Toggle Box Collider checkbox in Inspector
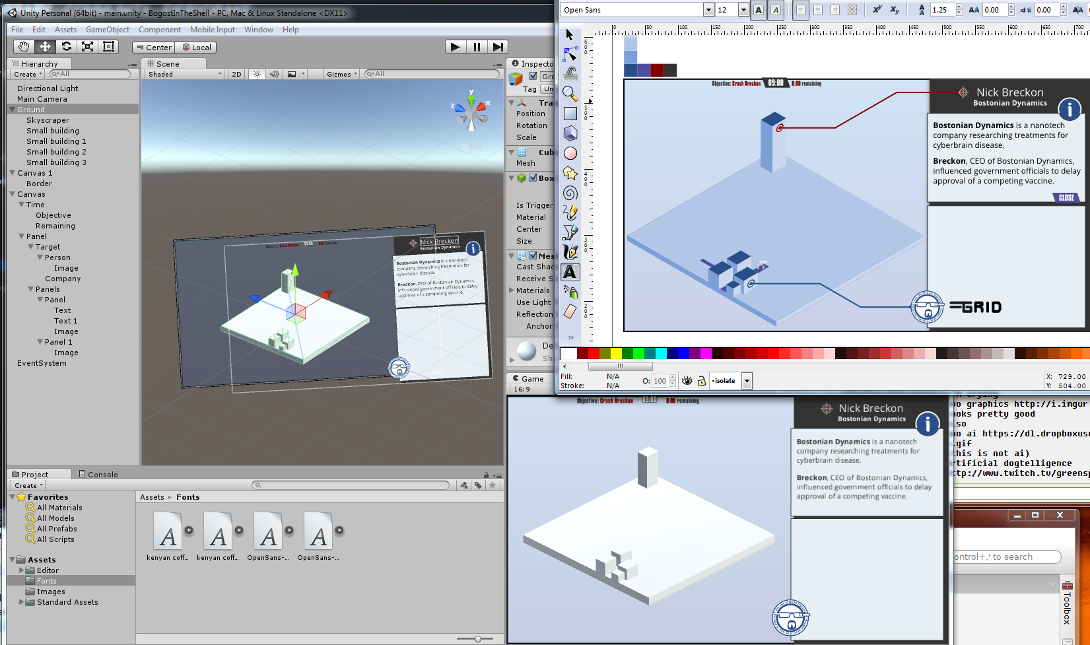1090x645 pixels. pyautogui.click(x=533, y=178)
